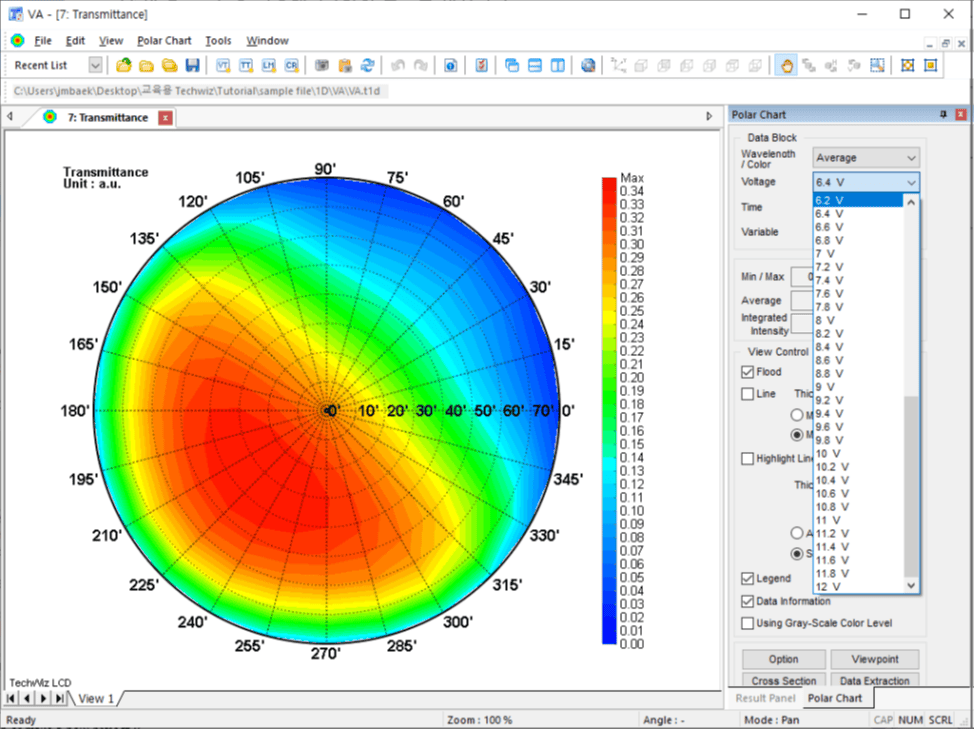Click the Save disk icon in toolbar
This screenshot has height=729, width=974.
click(x=192, y=65)
